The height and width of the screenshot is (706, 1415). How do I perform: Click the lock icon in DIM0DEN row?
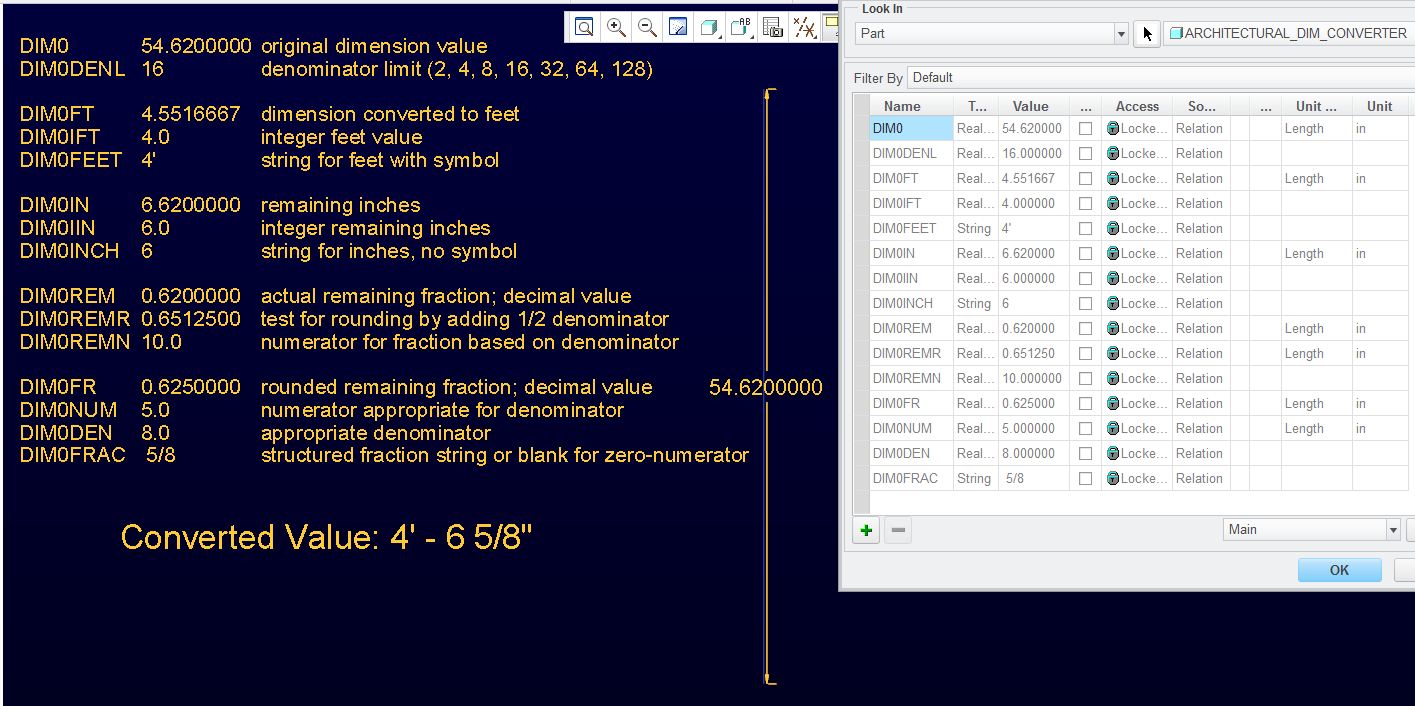coord(1112,453)
